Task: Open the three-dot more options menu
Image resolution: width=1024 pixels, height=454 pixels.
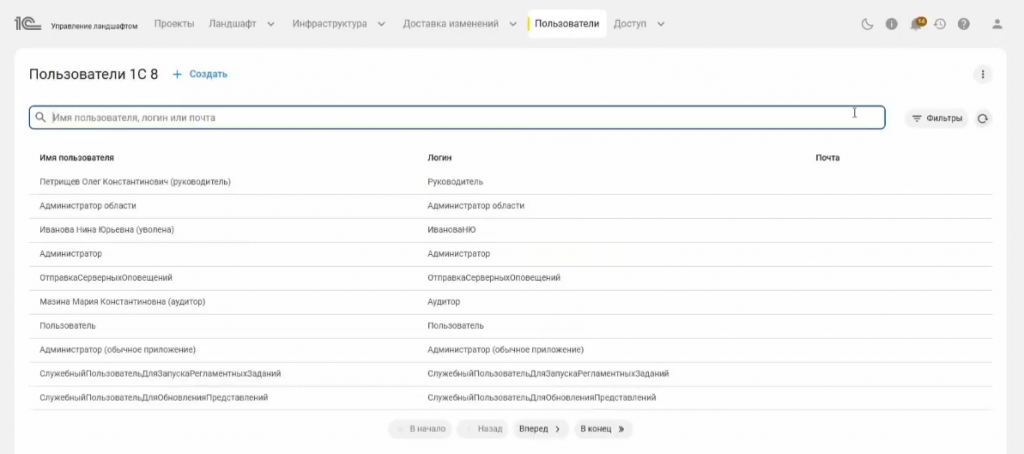Action: click(x=983, y=74)
